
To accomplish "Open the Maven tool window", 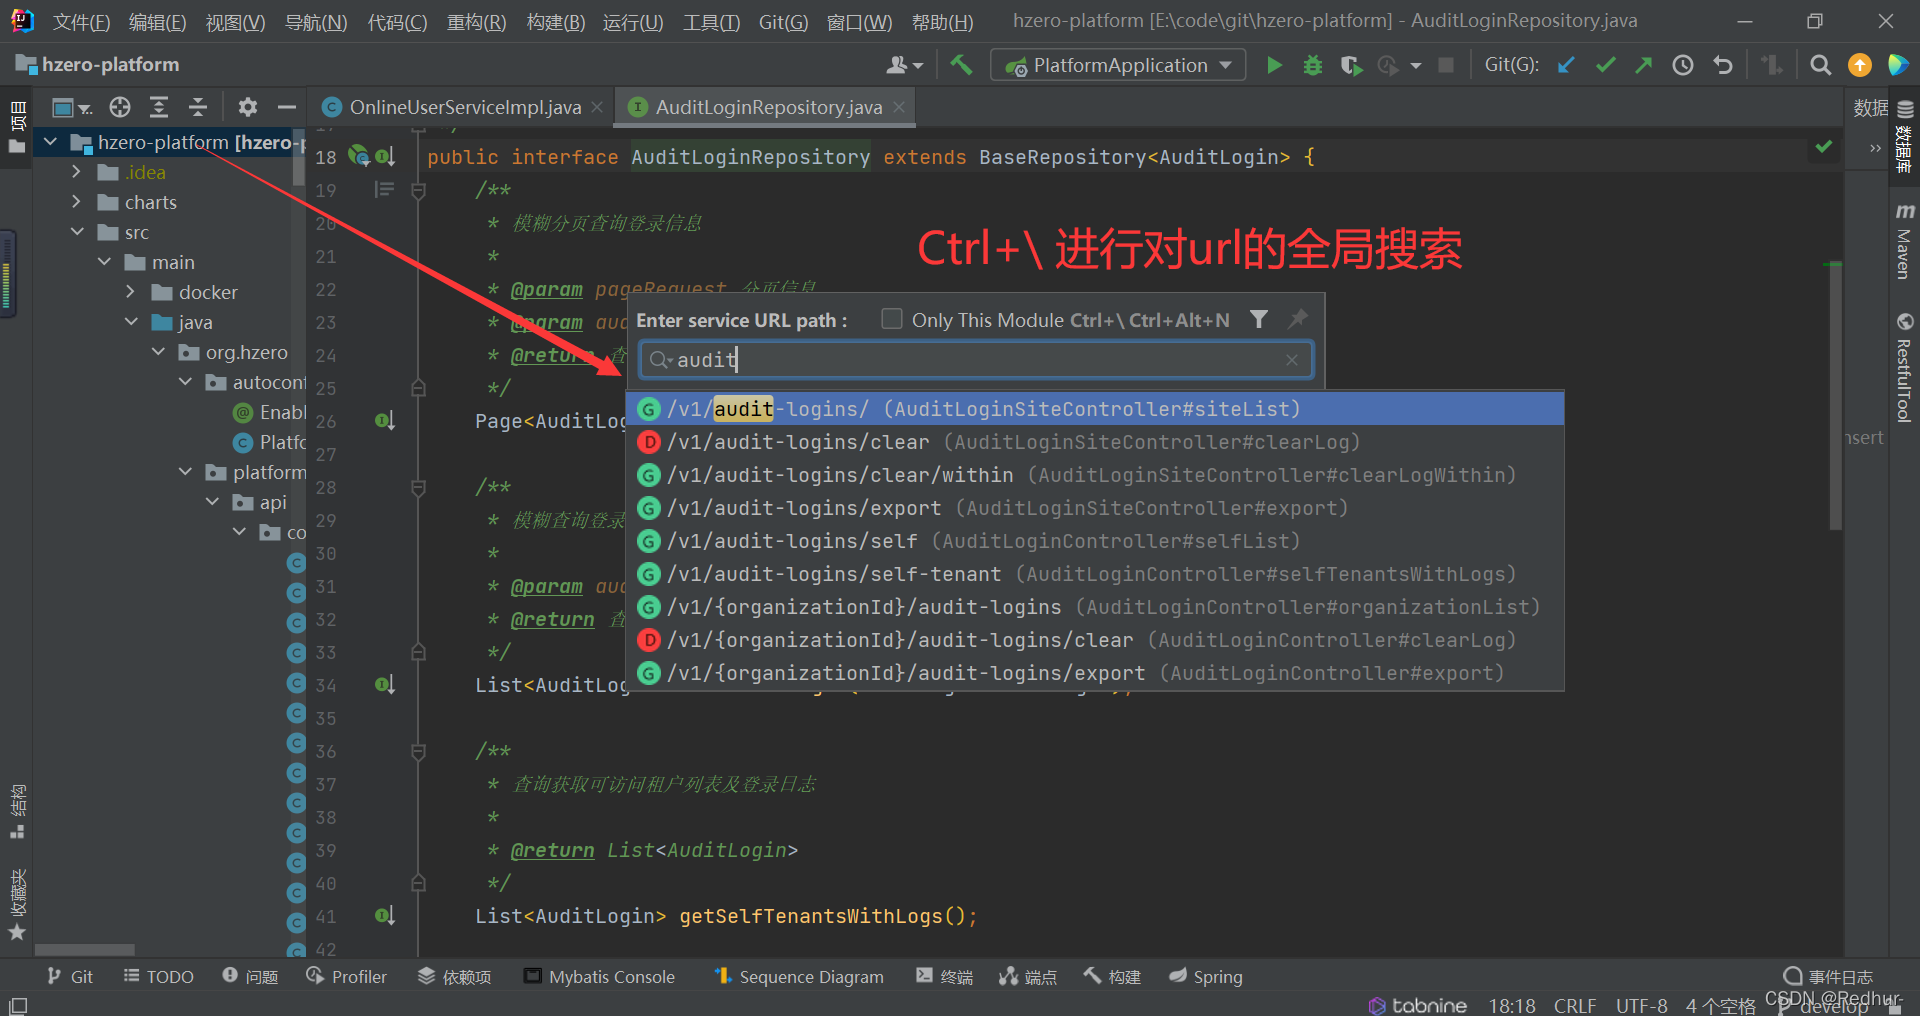I will [x=1904, y=241].
